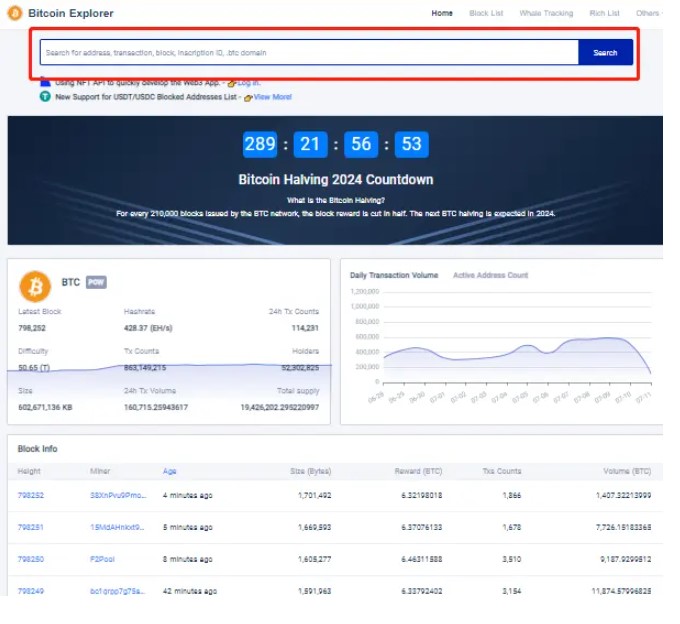Sort blocks by the Age column header
Screen dimensions: 680x624
click(170, 471)
